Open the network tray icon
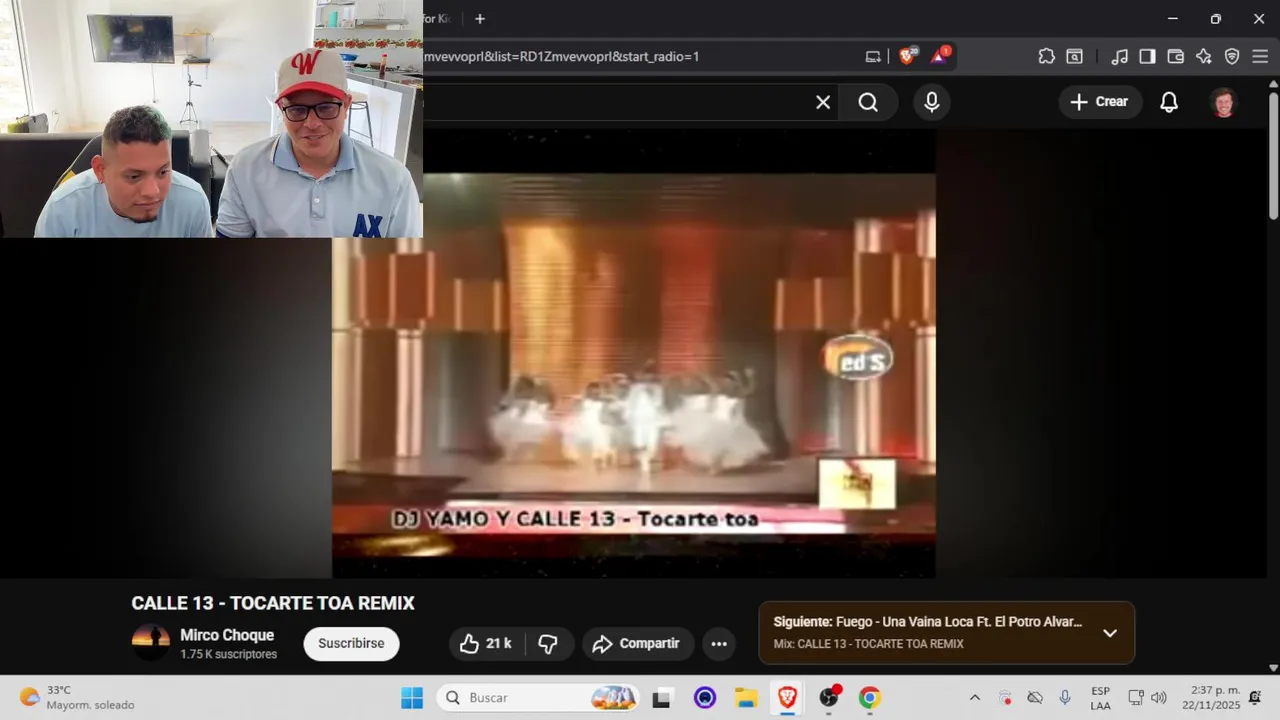1280x720 pixels. tap(1136, 698)
